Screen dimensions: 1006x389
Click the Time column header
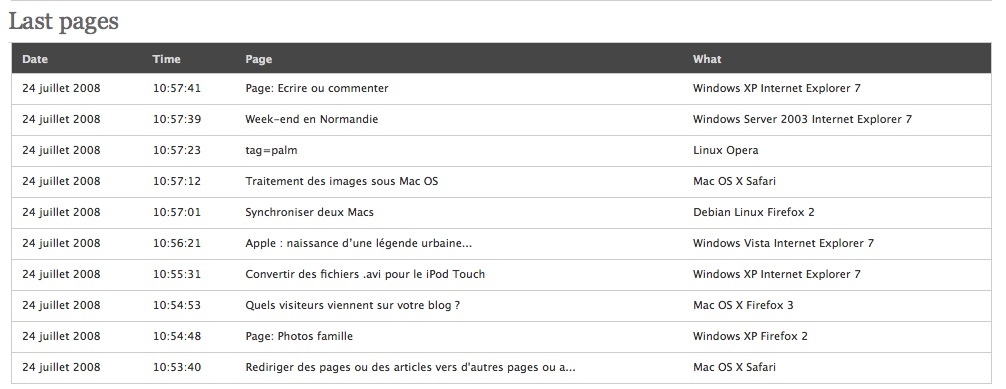(166, 59)
